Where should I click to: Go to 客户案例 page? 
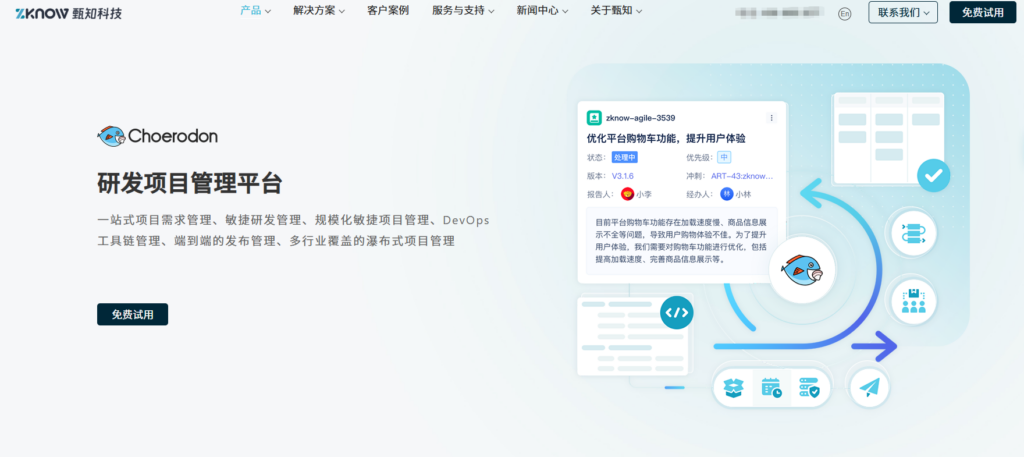pyautogui.click(x=388, y=10)
